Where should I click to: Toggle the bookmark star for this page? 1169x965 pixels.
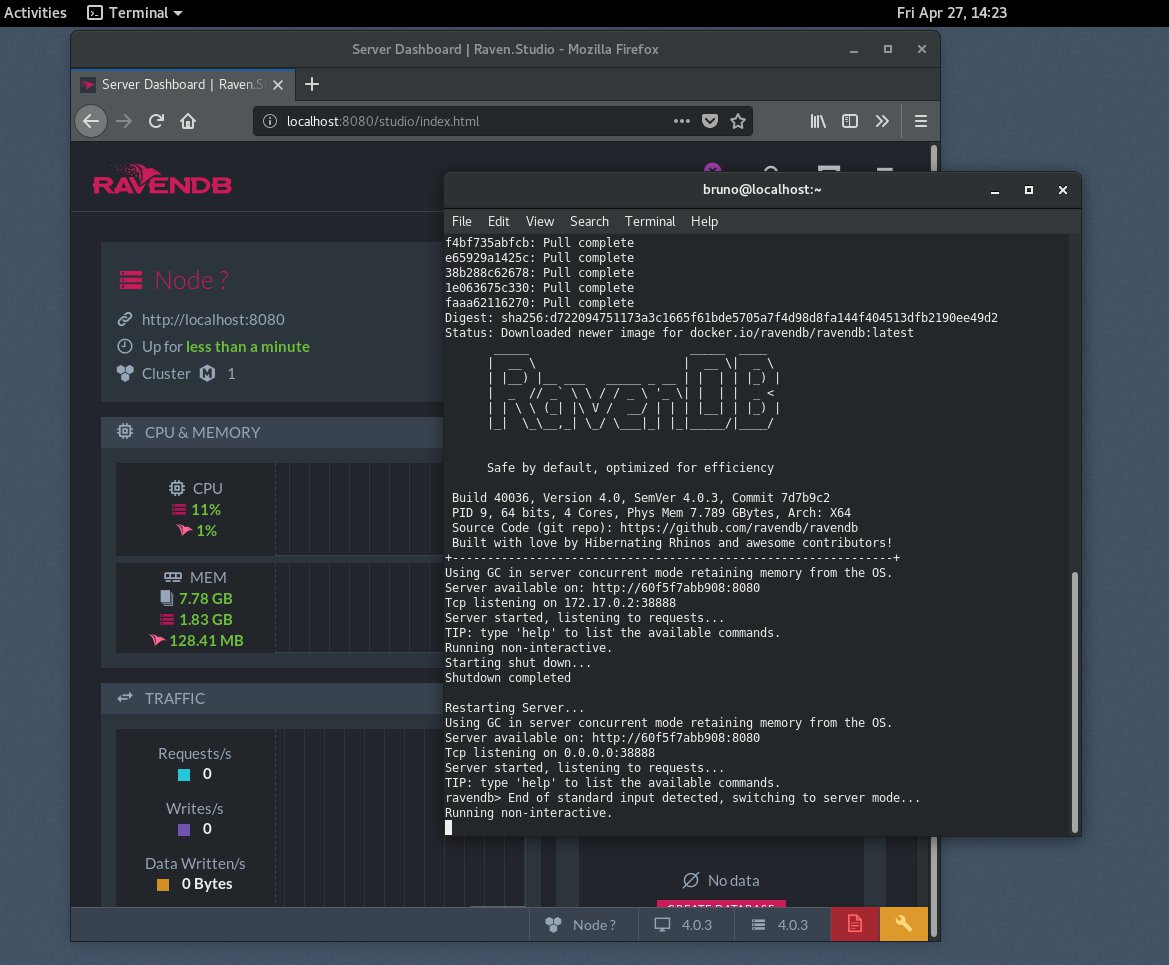click(738, 120)
